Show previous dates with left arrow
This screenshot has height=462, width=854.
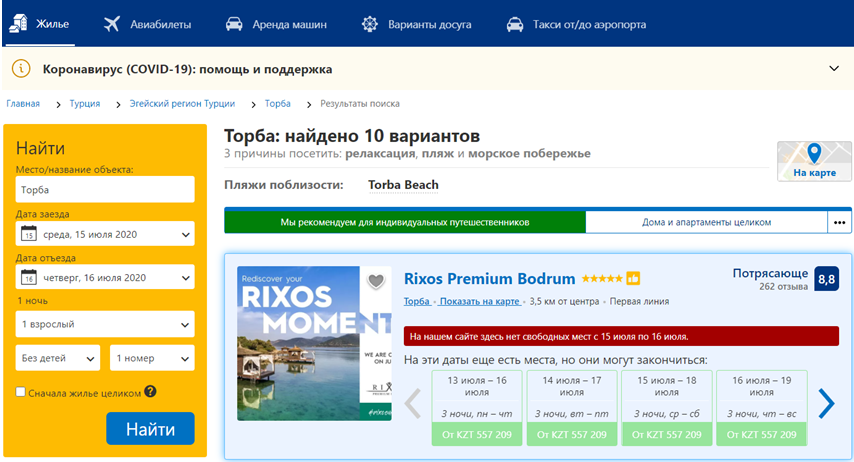click(x=413, y=404)
